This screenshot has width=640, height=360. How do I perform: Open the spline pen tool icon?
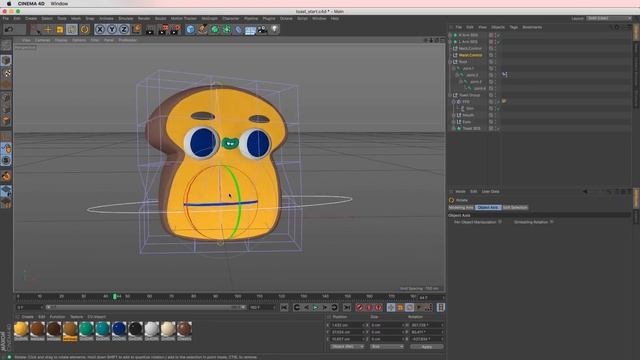[202, 29]
